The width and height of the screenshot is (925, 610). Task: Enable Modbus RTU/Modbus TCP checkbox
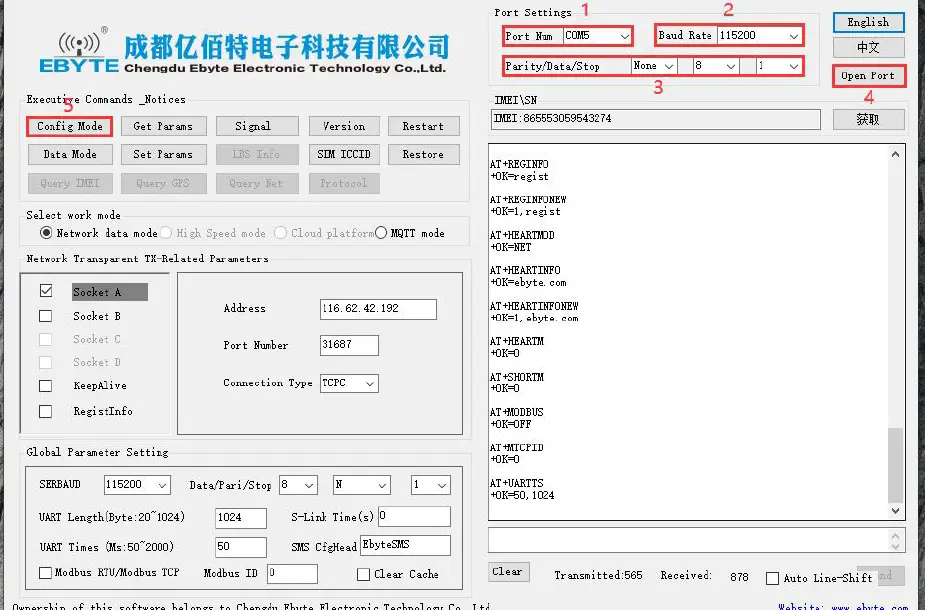[x=45, y=573]
